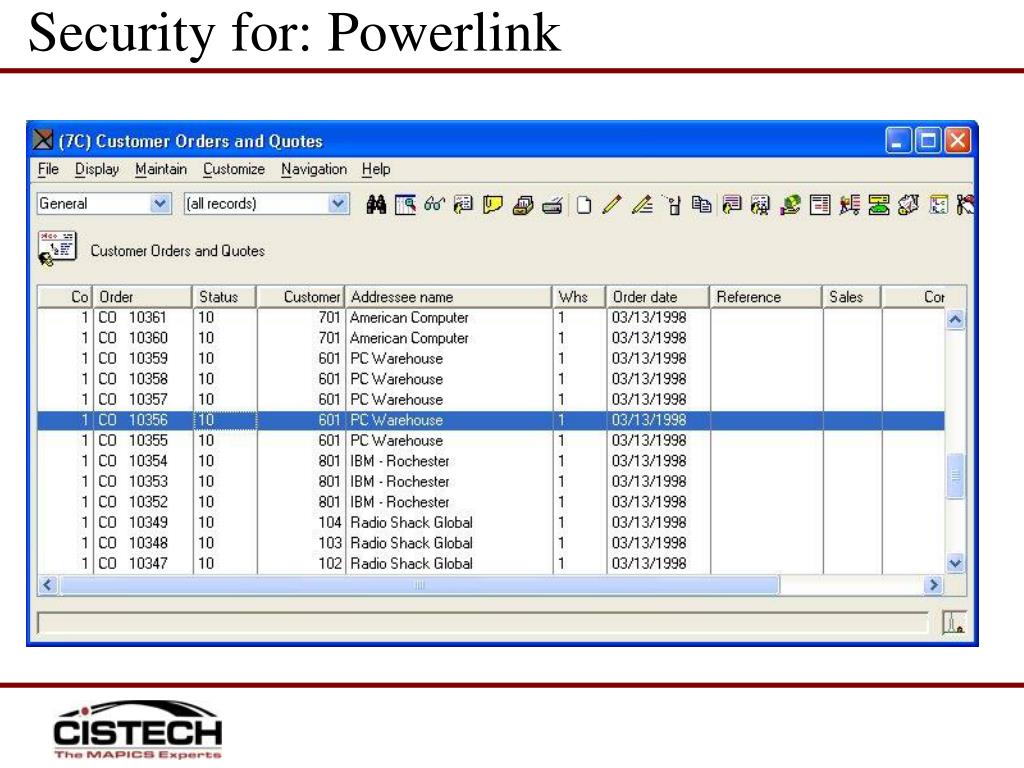Click the vertical scrollbar up arrow

point(955,319)
